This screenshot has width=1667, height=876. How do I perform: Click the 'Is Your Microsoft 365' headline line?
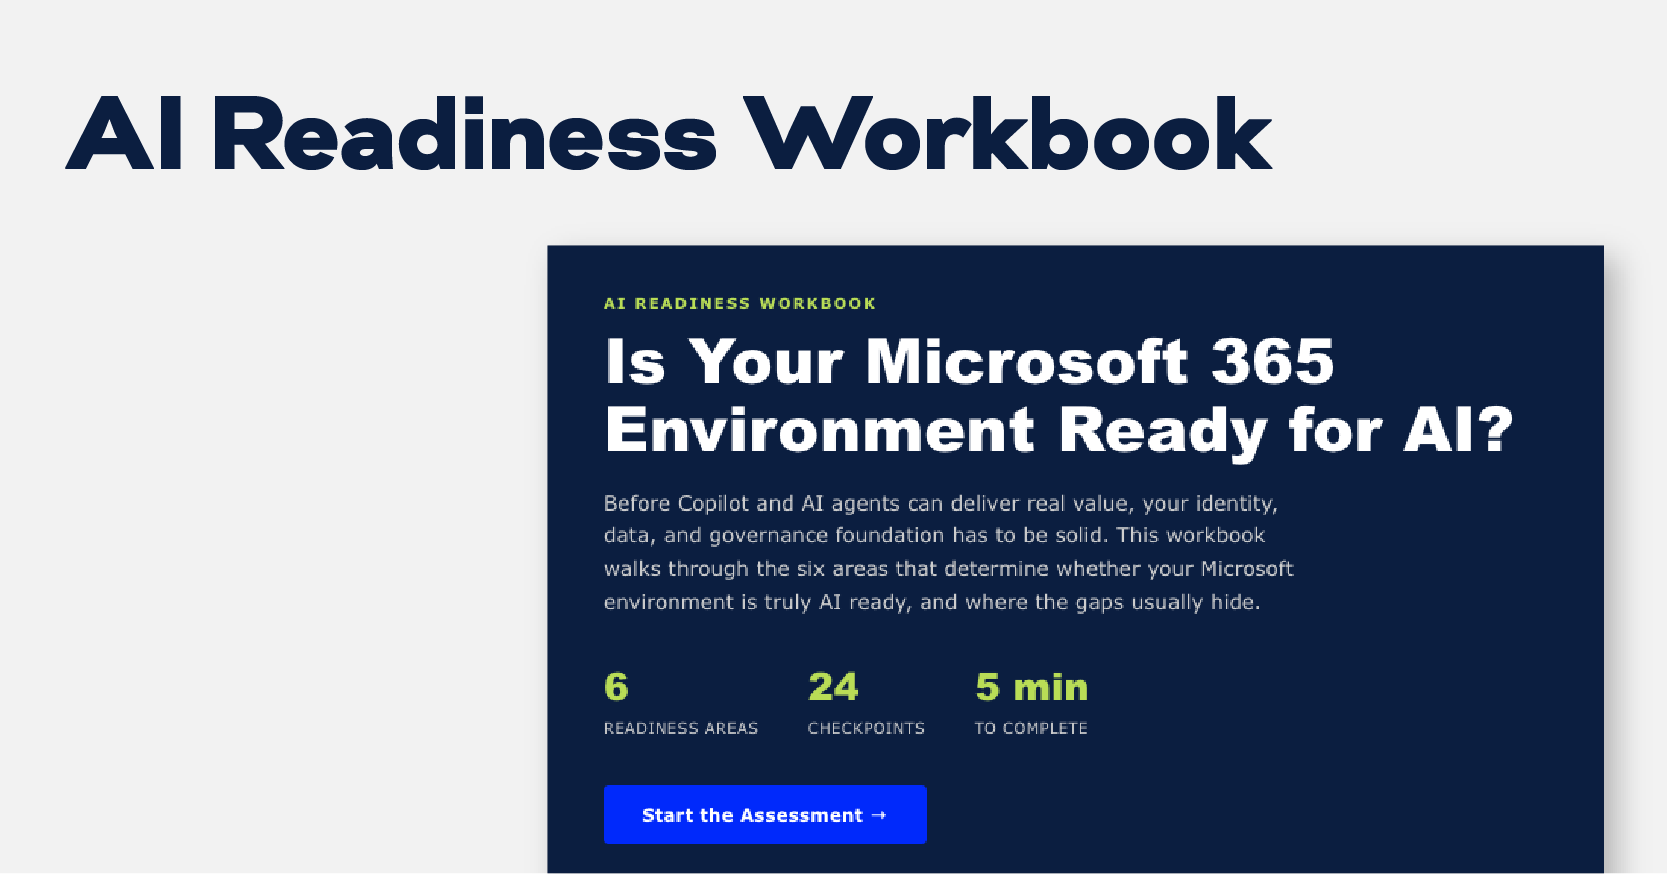click(970, 361)
